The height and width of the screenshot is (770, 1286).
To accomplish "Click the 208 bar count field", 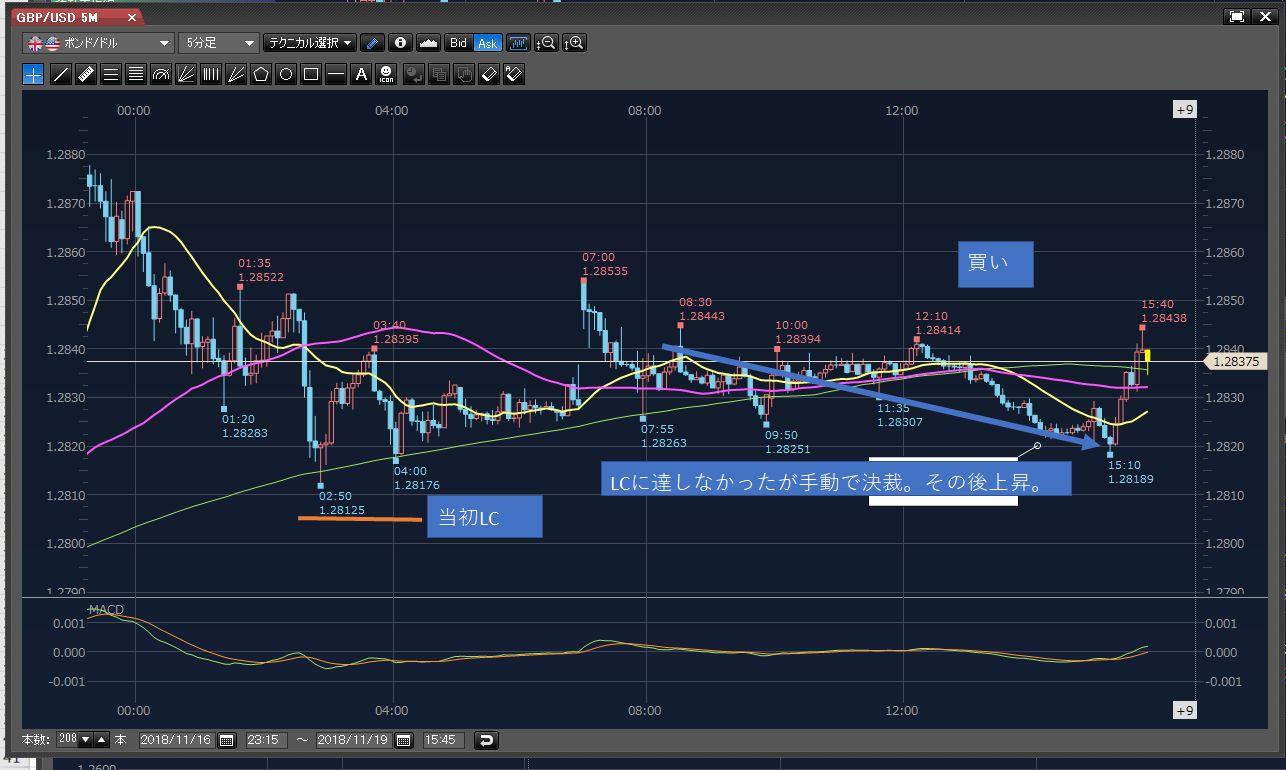I will point(68,740).
